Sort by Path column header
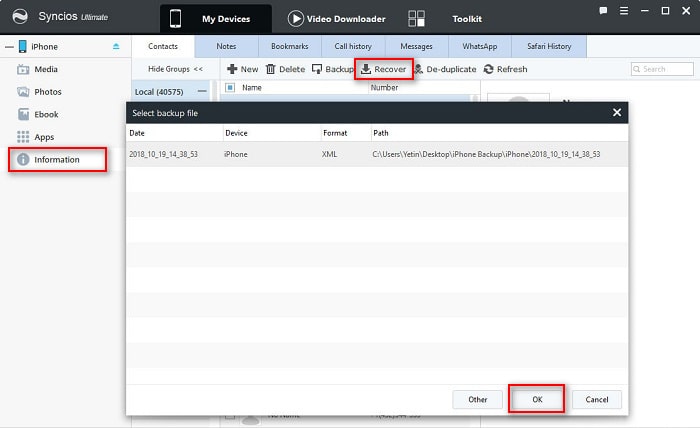Image resolution: width=700 pixels, height=428 pixels. [x=499, y=133]
